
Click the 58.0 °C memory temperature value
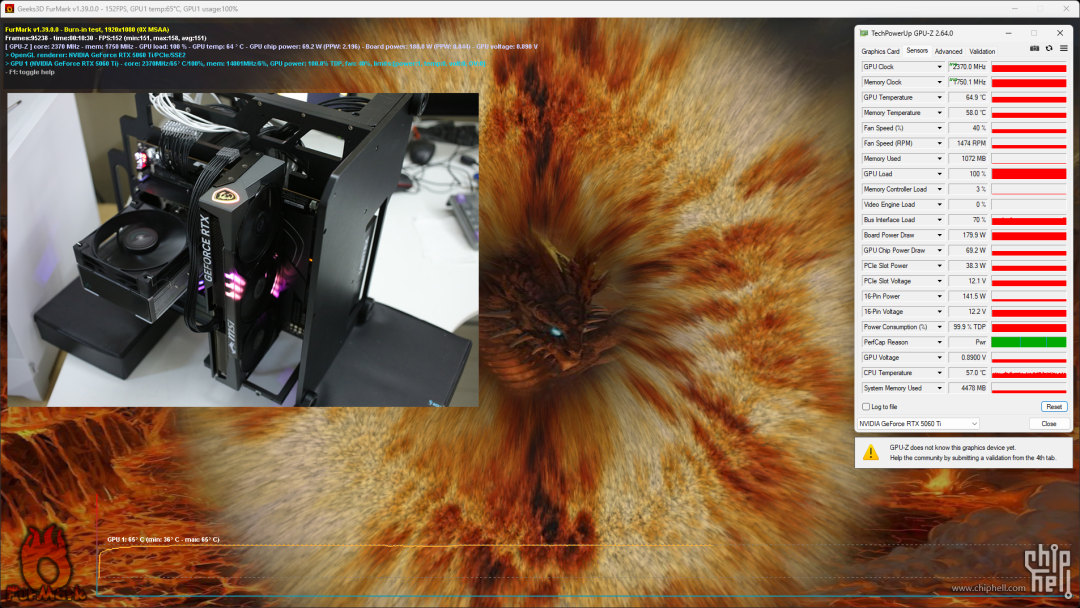(x=968, y=113)
